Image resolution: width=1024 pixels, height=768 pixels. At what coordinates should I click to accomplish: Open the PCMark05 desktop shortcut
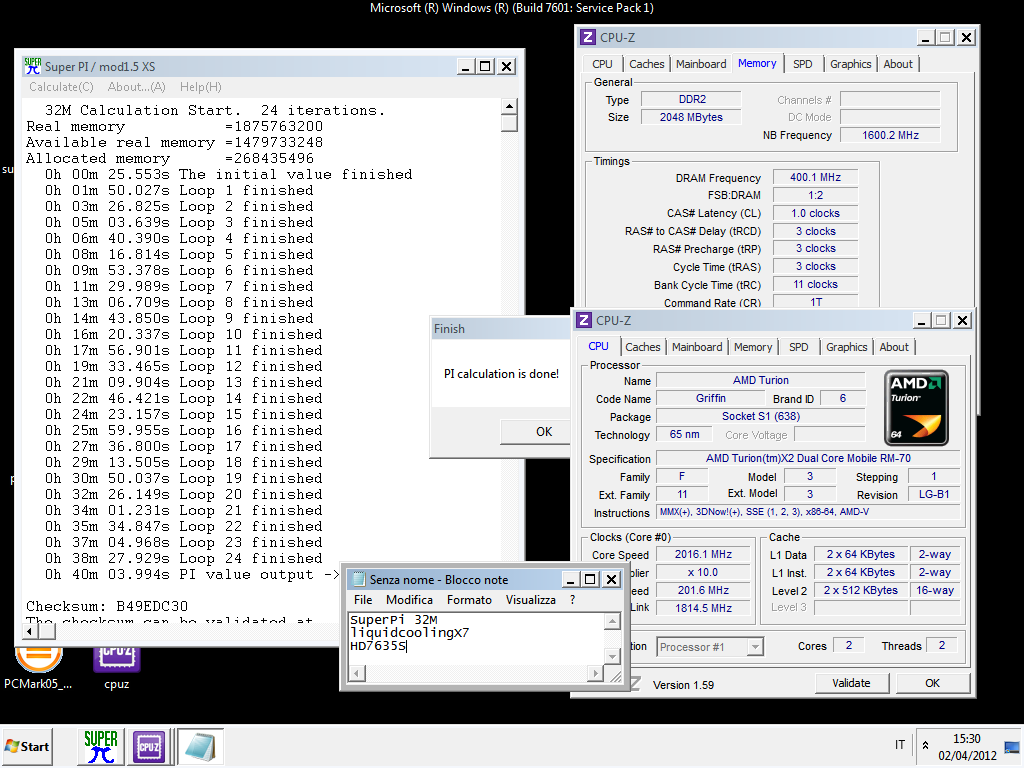38,667
